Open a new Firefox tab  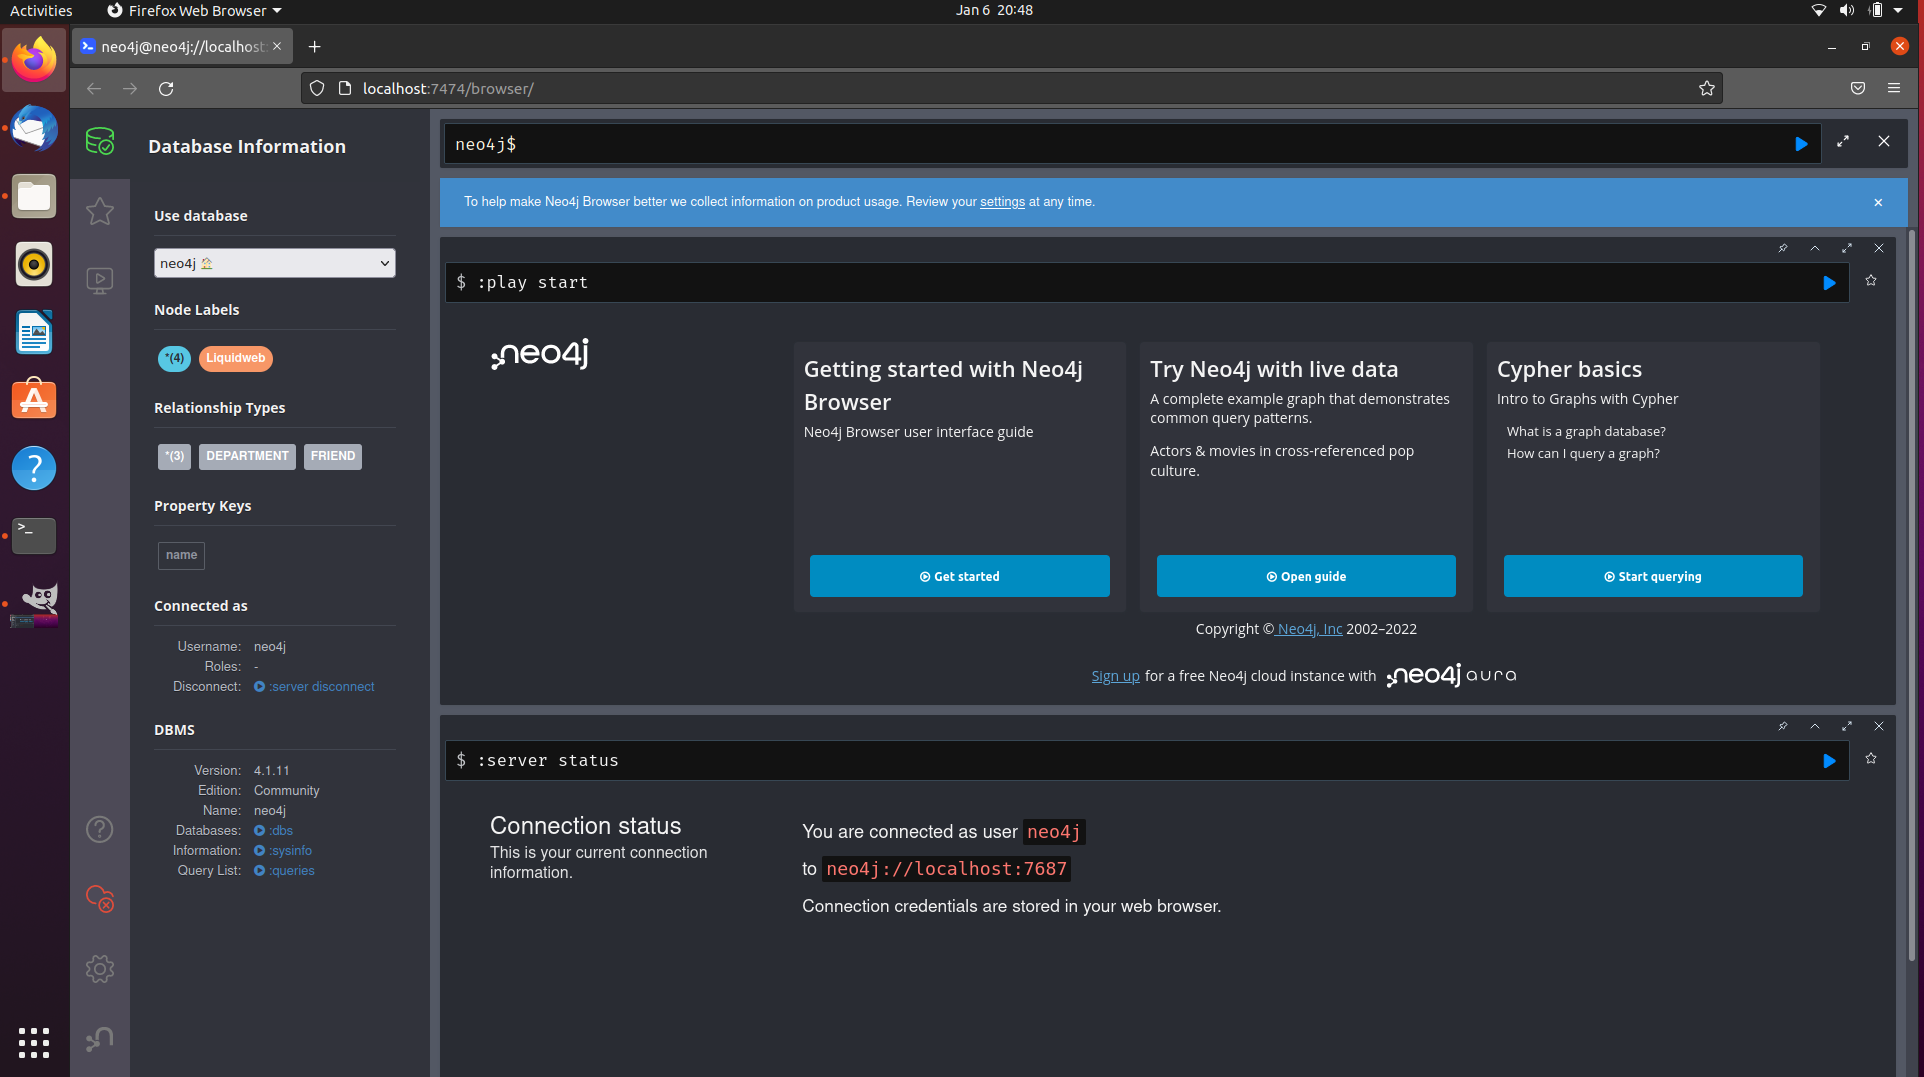click(314, 47)
